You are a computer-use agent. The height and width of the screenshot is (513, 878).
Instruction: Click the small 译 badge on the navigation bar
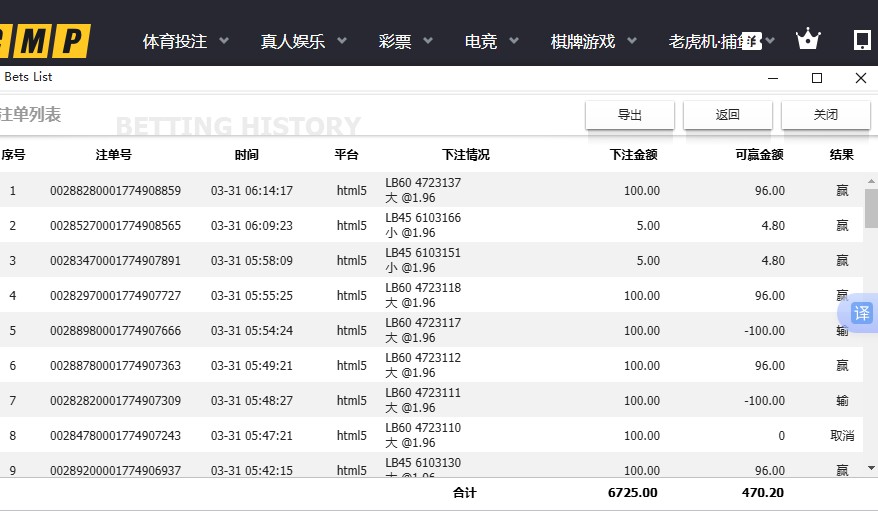pyautogui.click(x=754, y=40)
